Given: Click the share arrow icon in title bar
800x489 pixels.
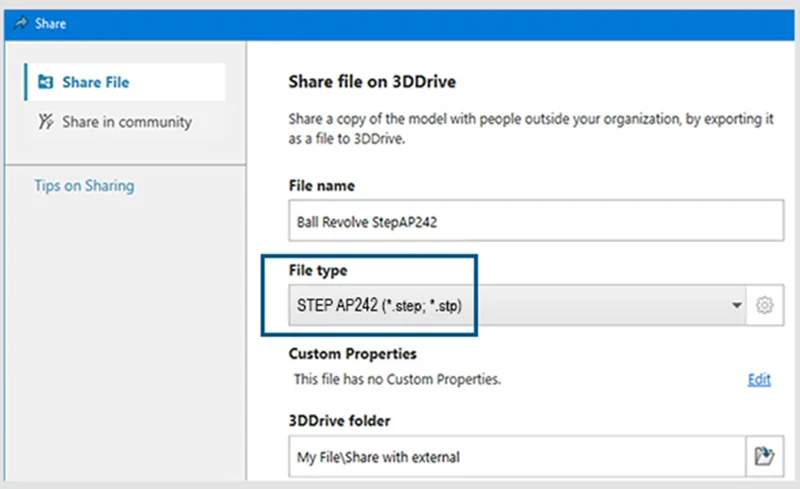Looking at the screenshot, I should coord(21,23).
